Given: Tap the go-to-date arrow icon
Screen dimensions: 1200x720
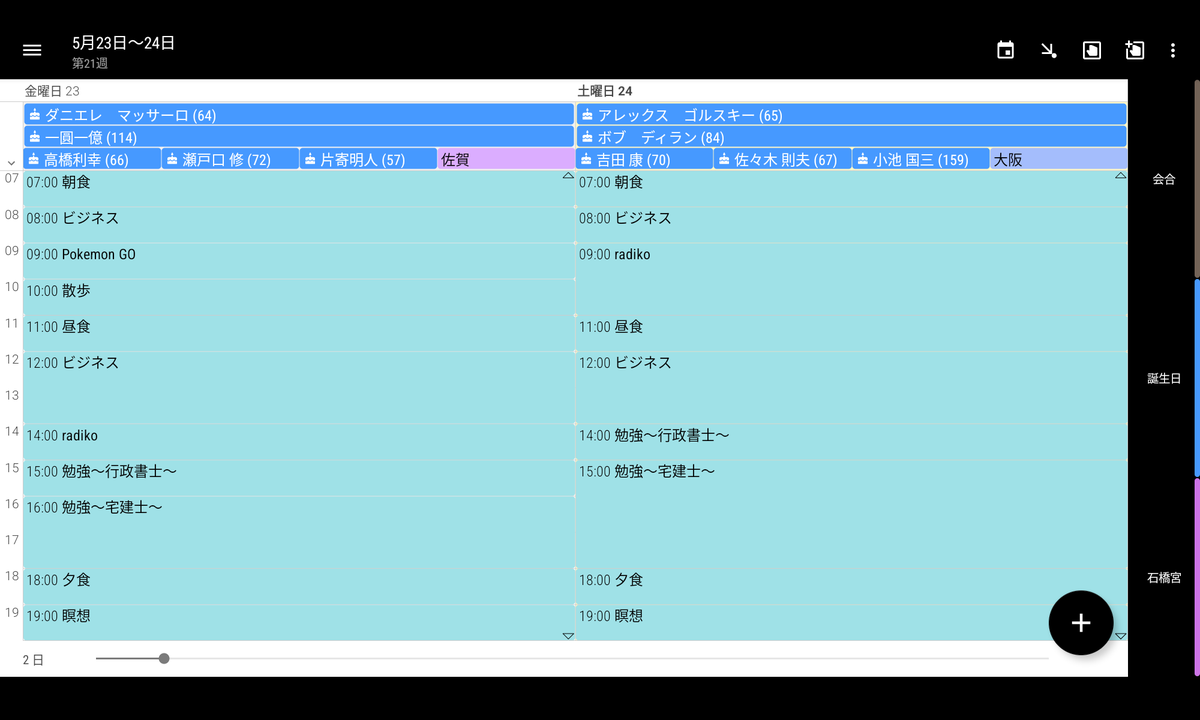Looking at the screenshot, I should pyautogui.click(x=1049, y=50).
